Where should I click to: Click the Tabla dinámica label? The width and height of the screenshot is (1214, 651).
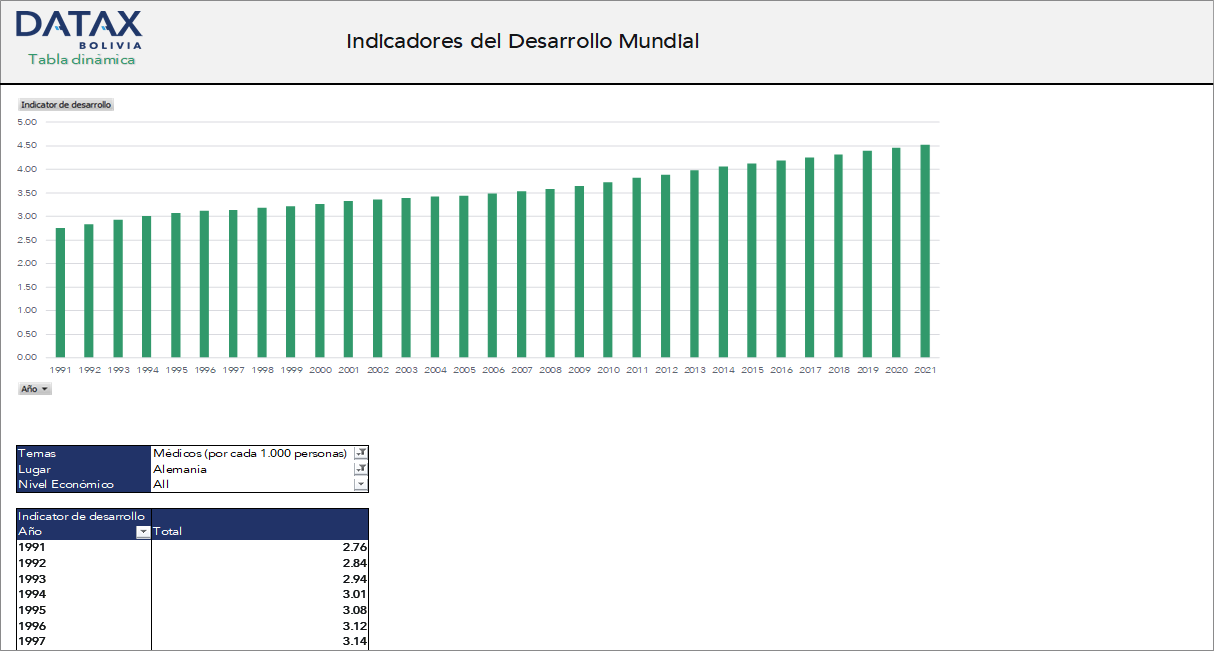(x=84, y=59)
